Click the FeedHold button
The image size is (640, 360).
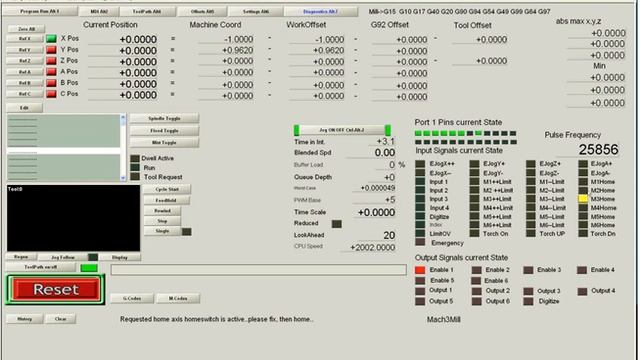click(166, 200)
